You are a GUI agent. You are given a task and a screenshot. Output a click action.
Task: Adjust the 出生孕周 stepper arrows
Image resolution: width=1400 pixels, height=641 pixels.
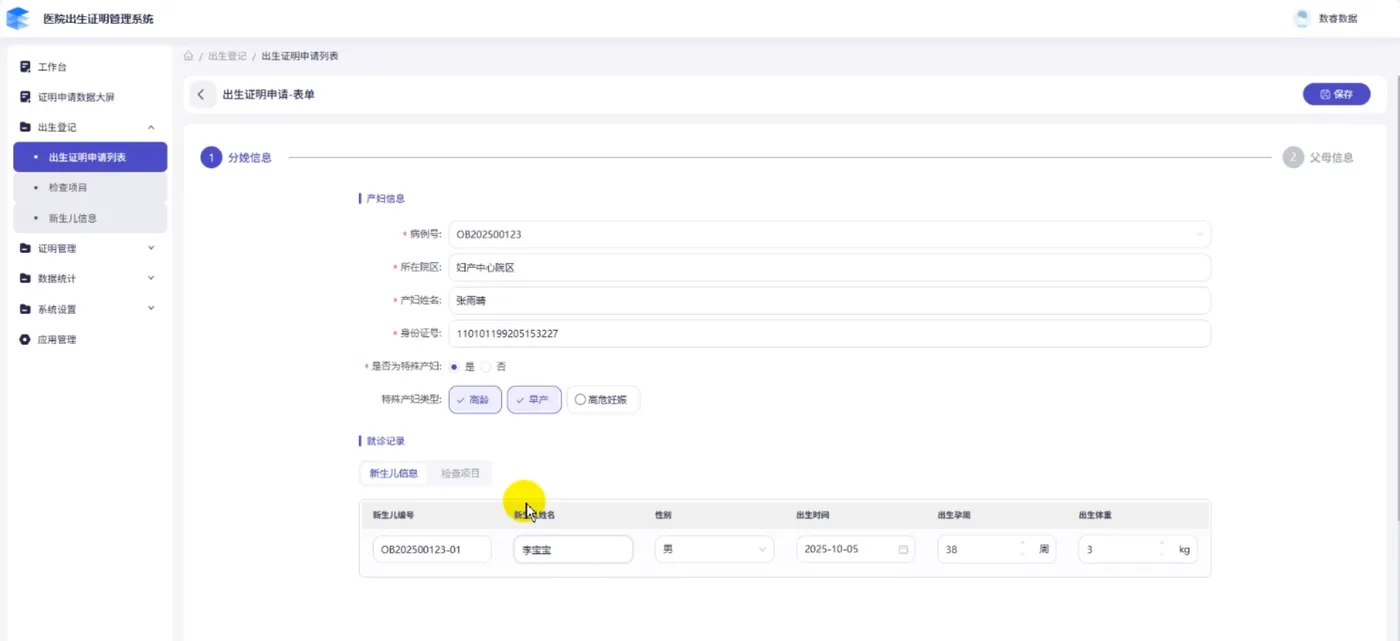(x=1022, y=549)
